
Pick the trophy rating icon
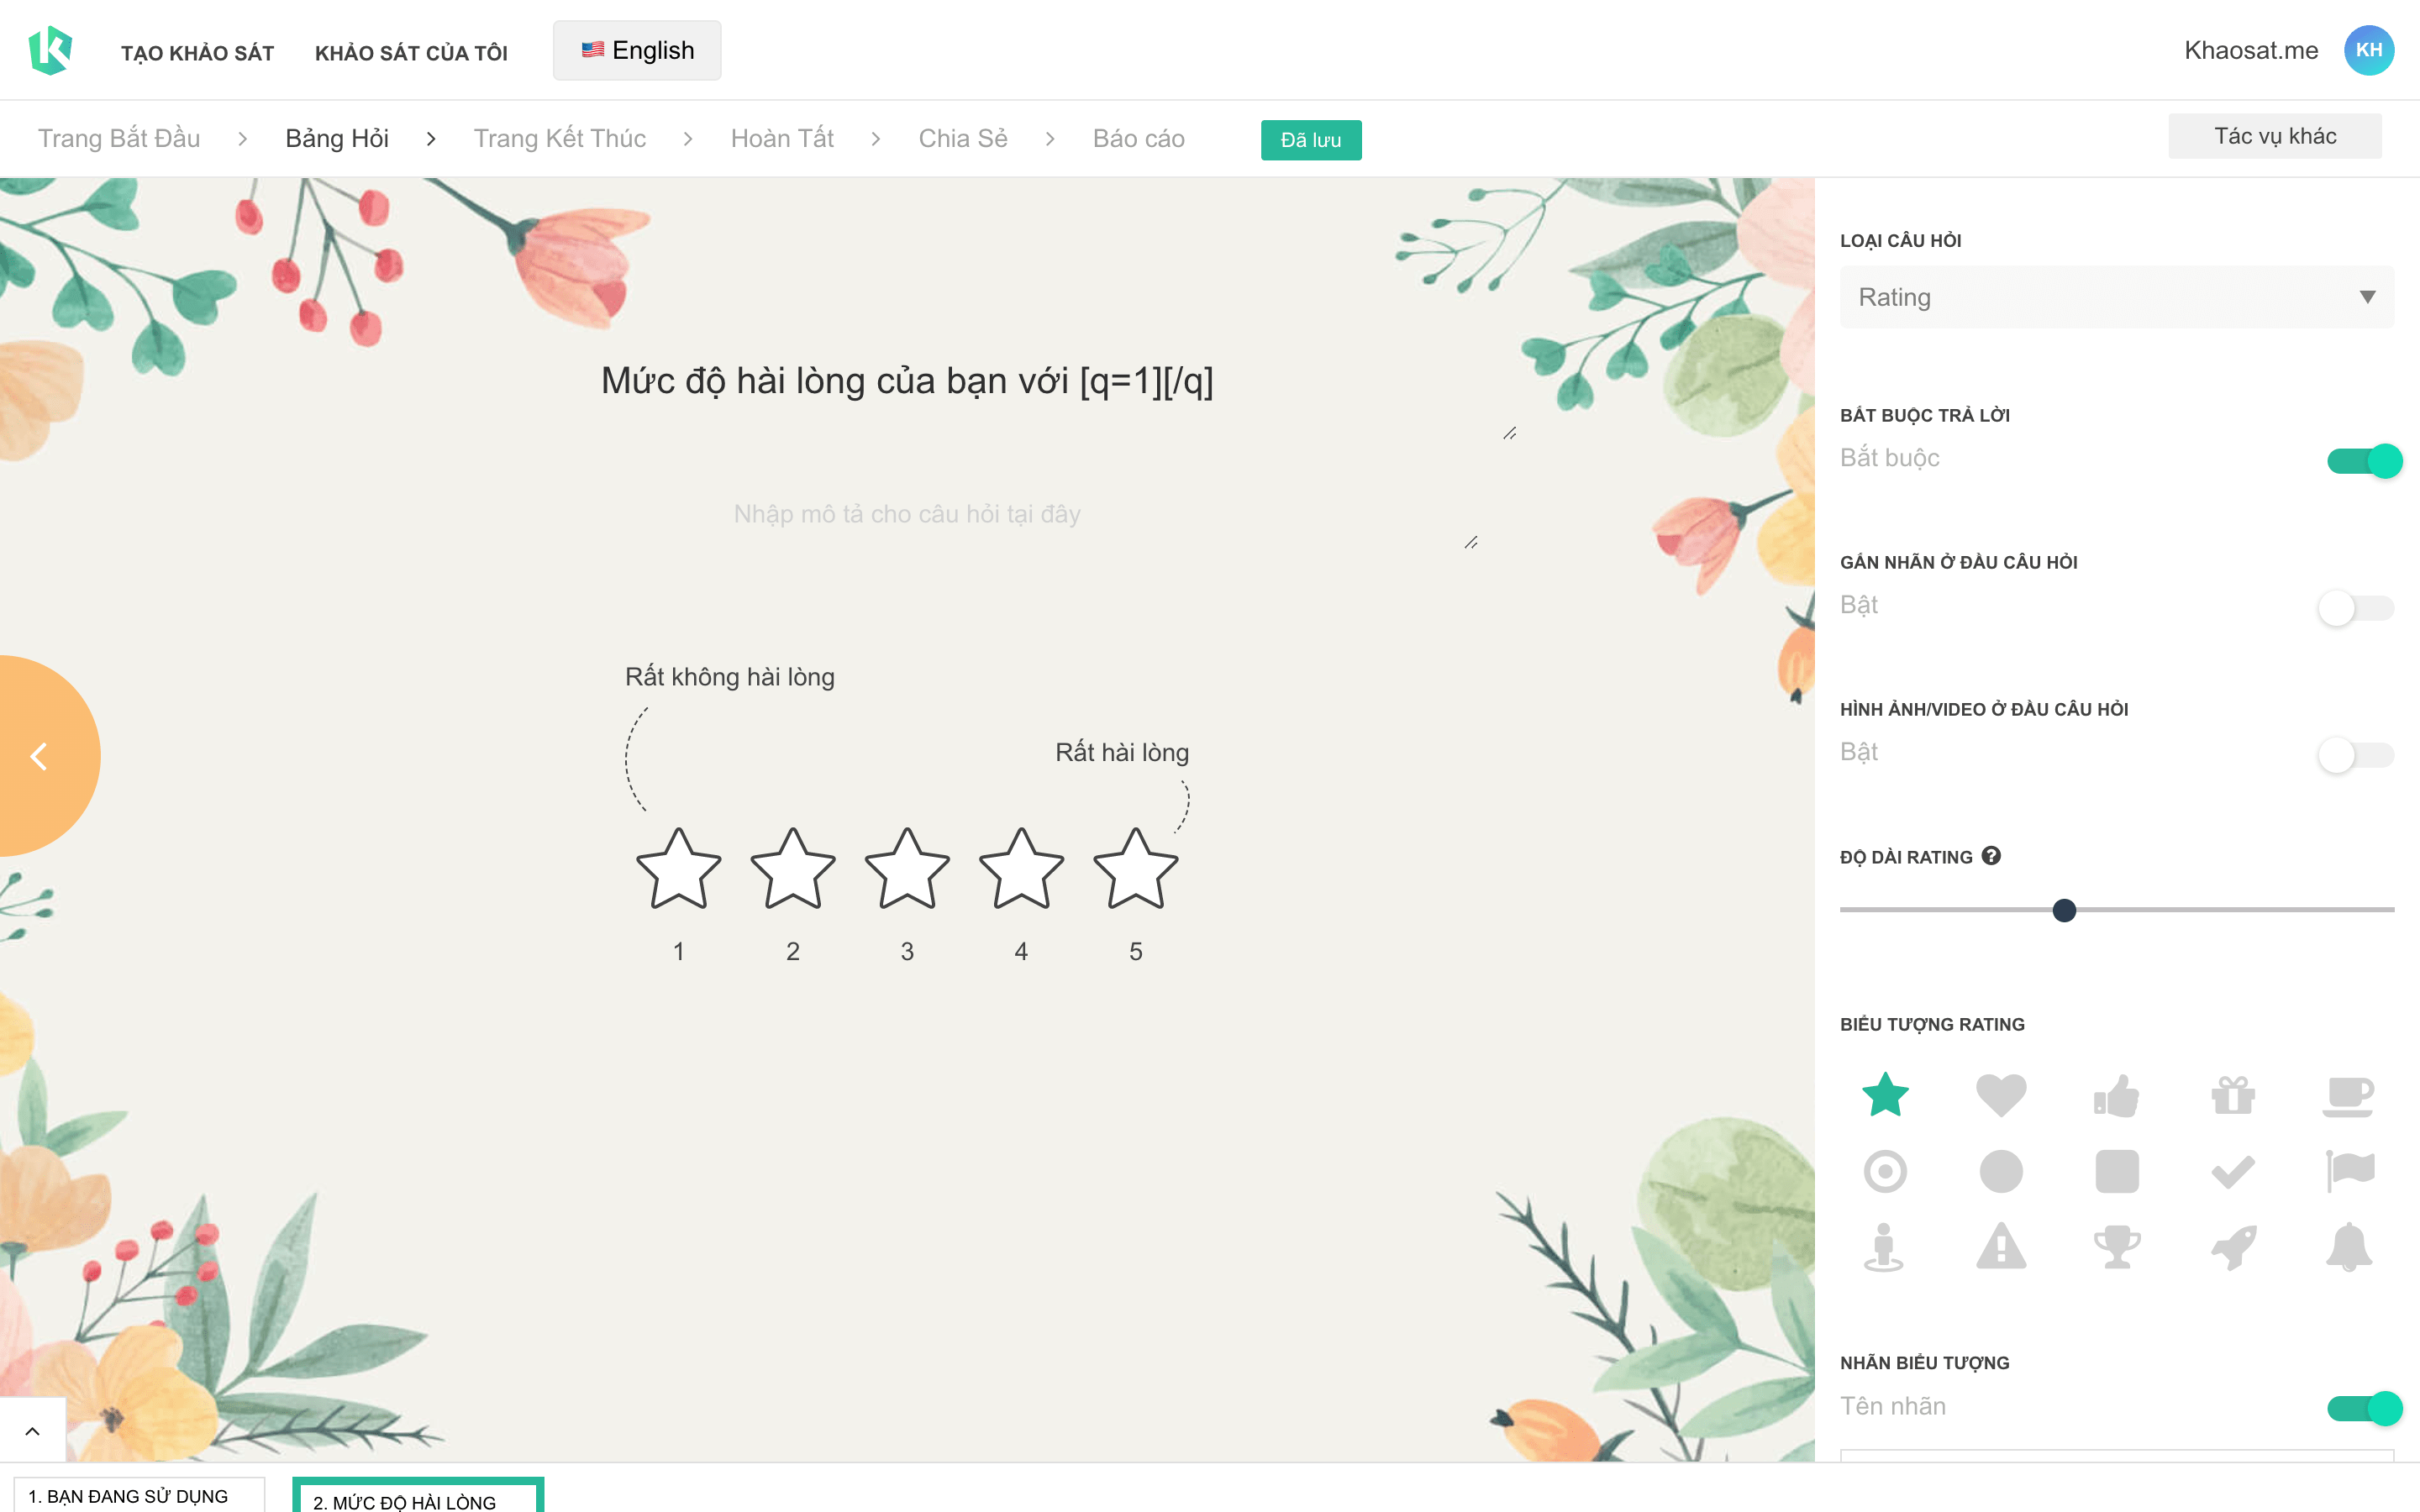pyautogui.click(x=2117, y=1247)
